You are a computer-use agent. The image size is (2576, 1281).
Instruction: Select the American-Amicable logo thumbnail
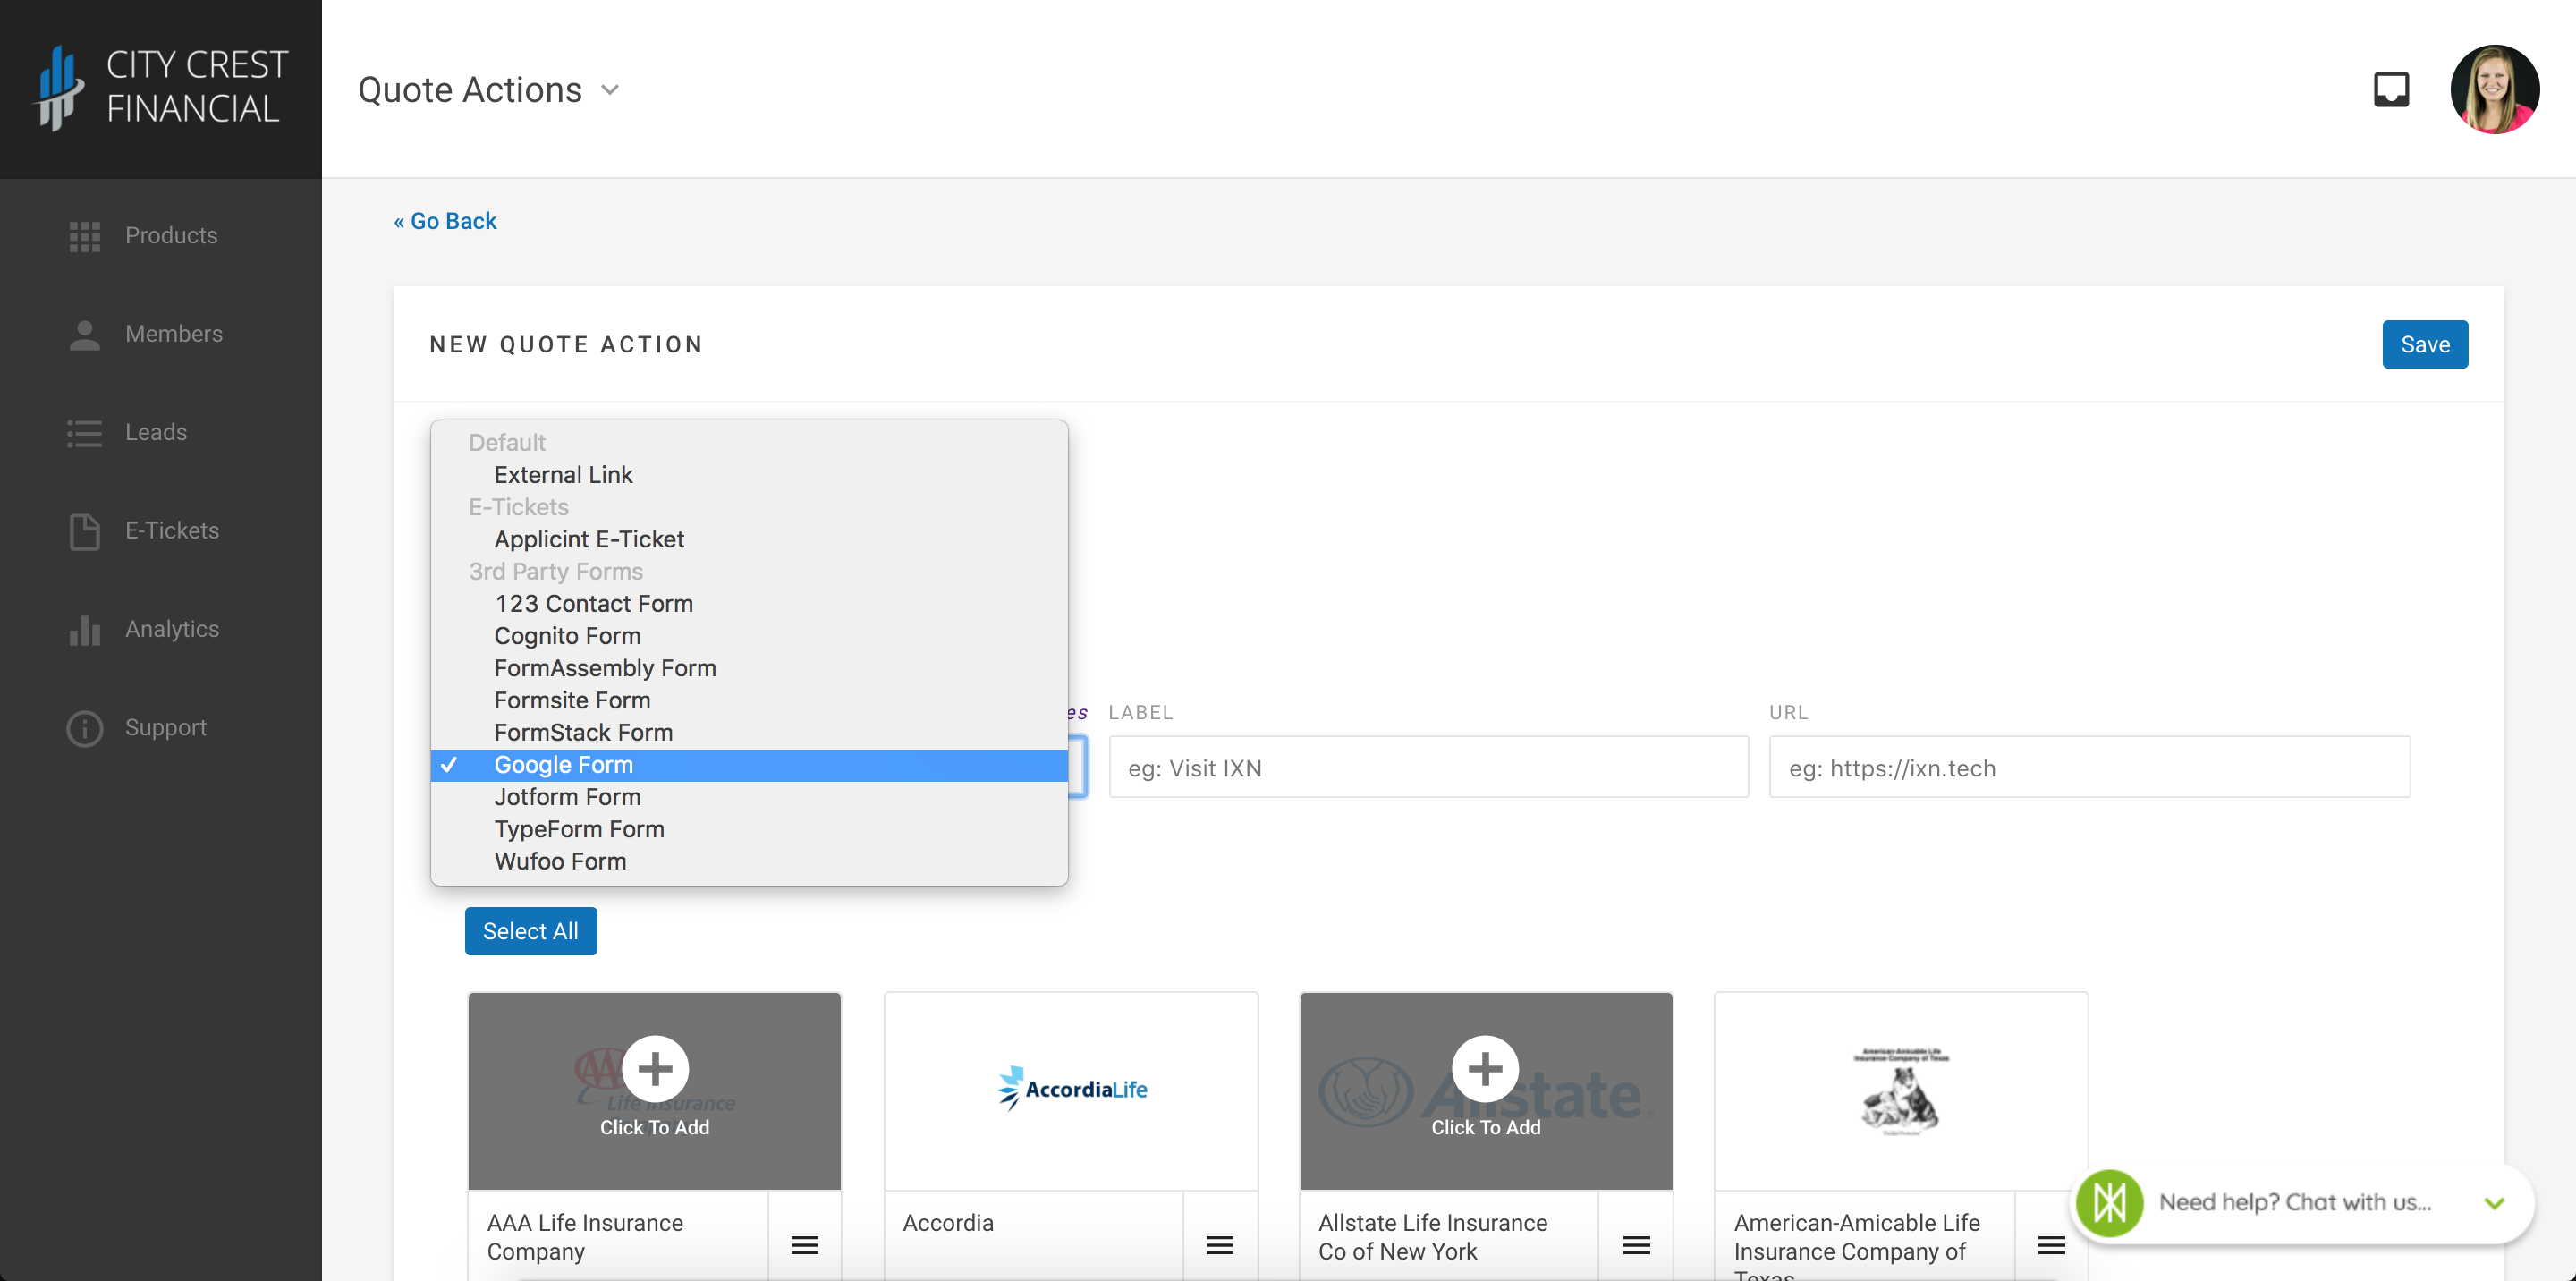tap(1900, 1091)
